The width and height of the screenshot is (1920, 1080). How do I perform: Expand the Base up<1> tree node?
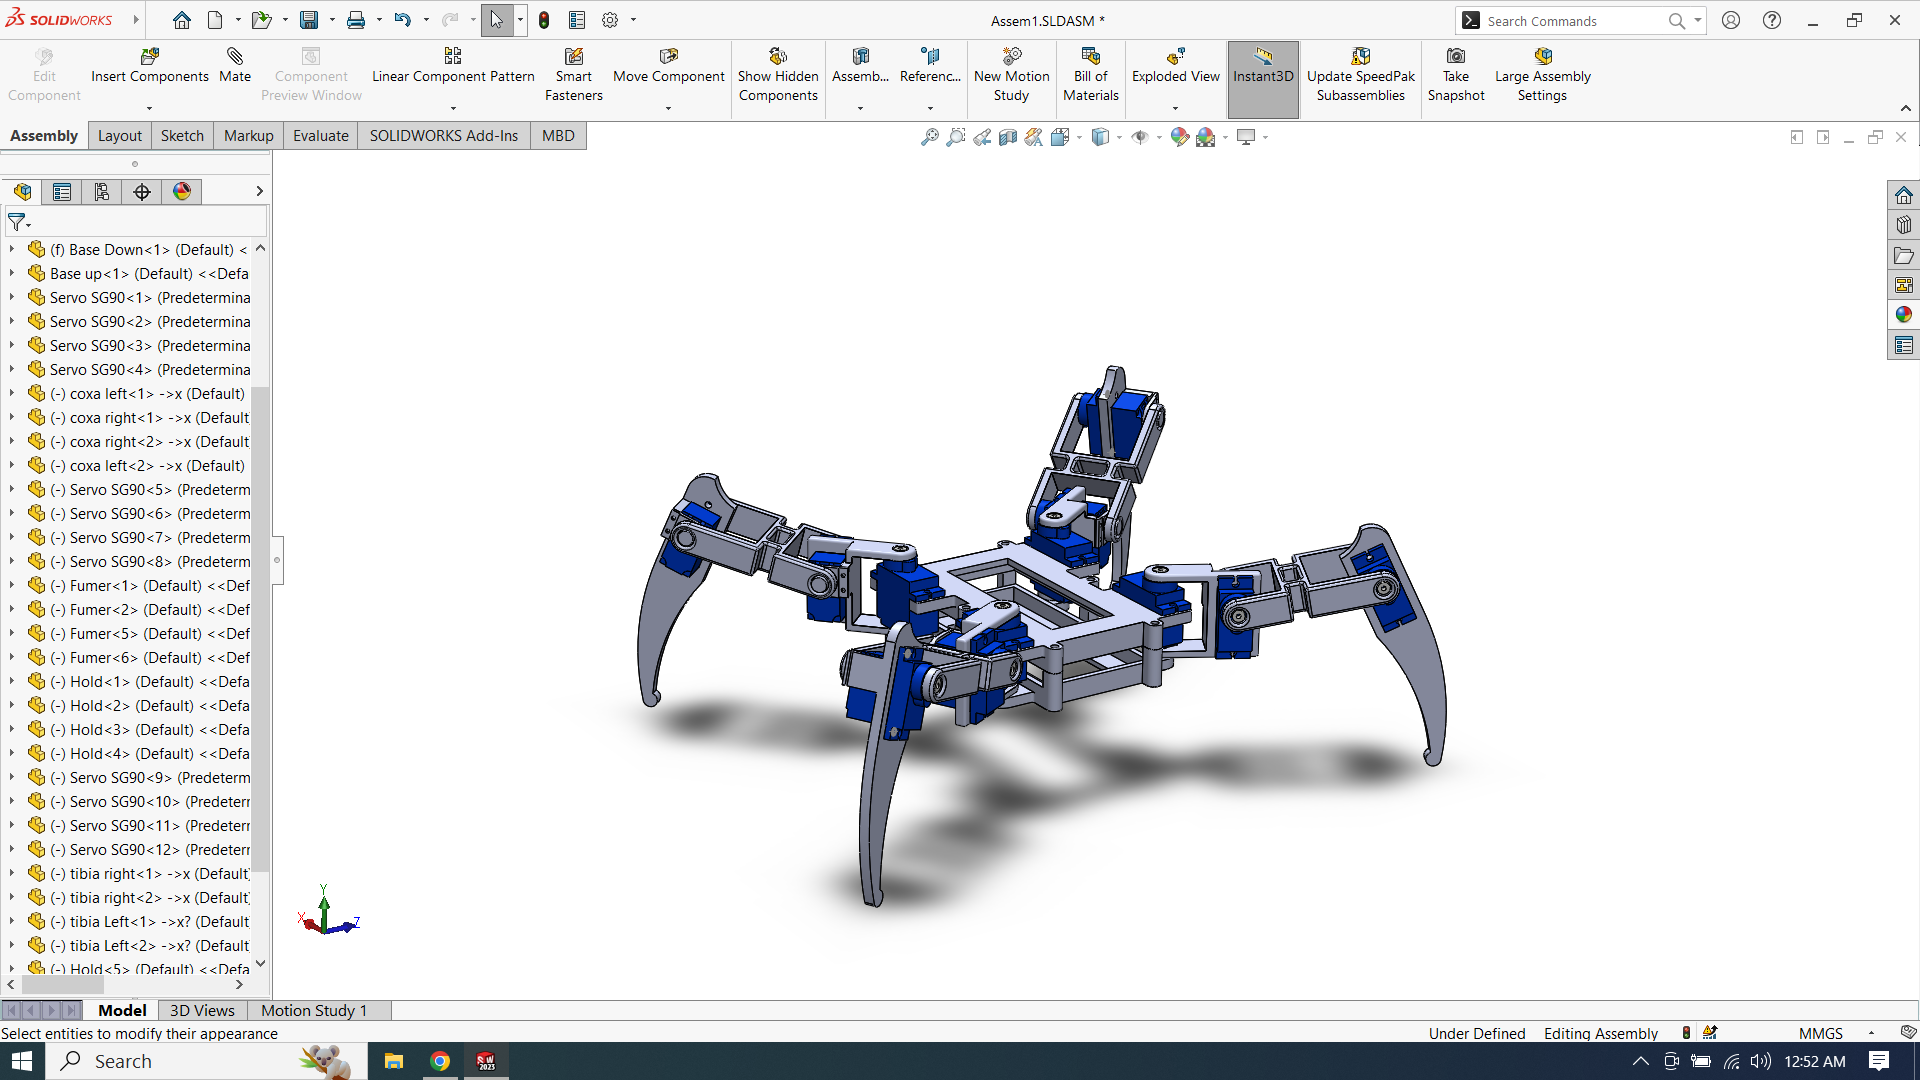(x=12, y=273)
